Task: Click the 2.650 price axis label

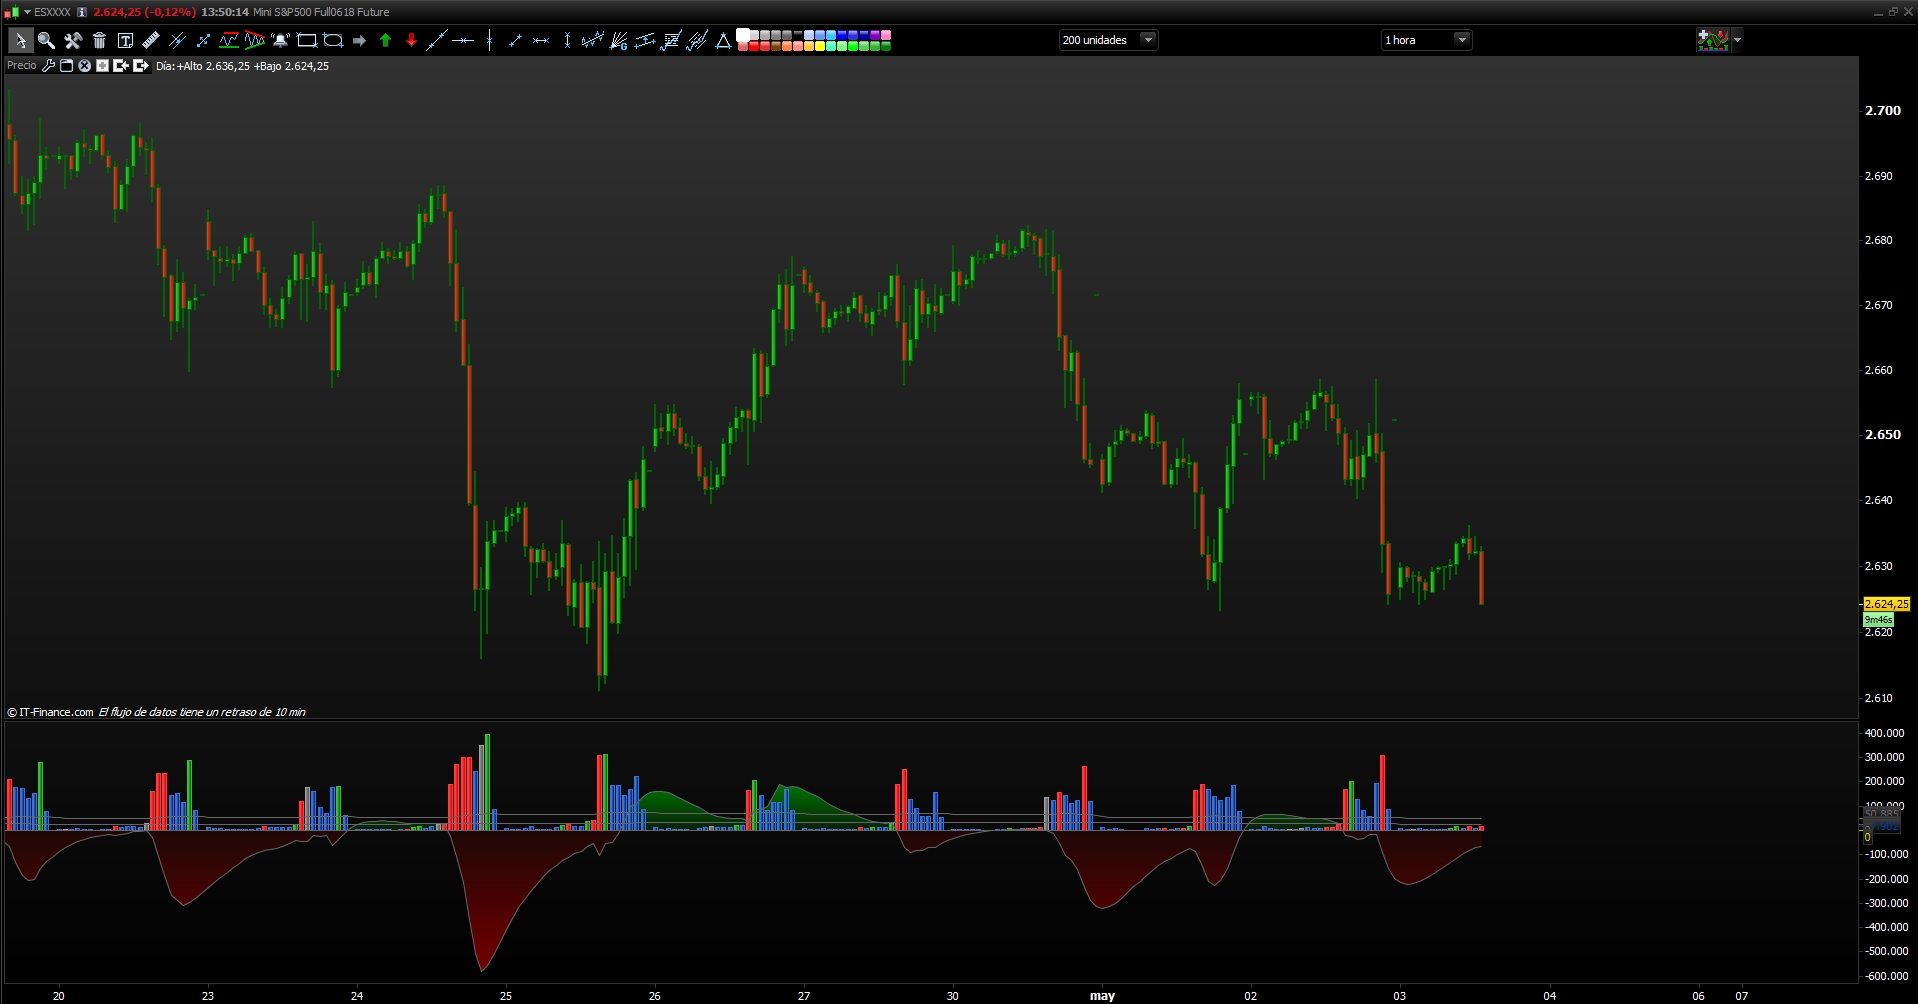Action: [x=1883, y=435]
